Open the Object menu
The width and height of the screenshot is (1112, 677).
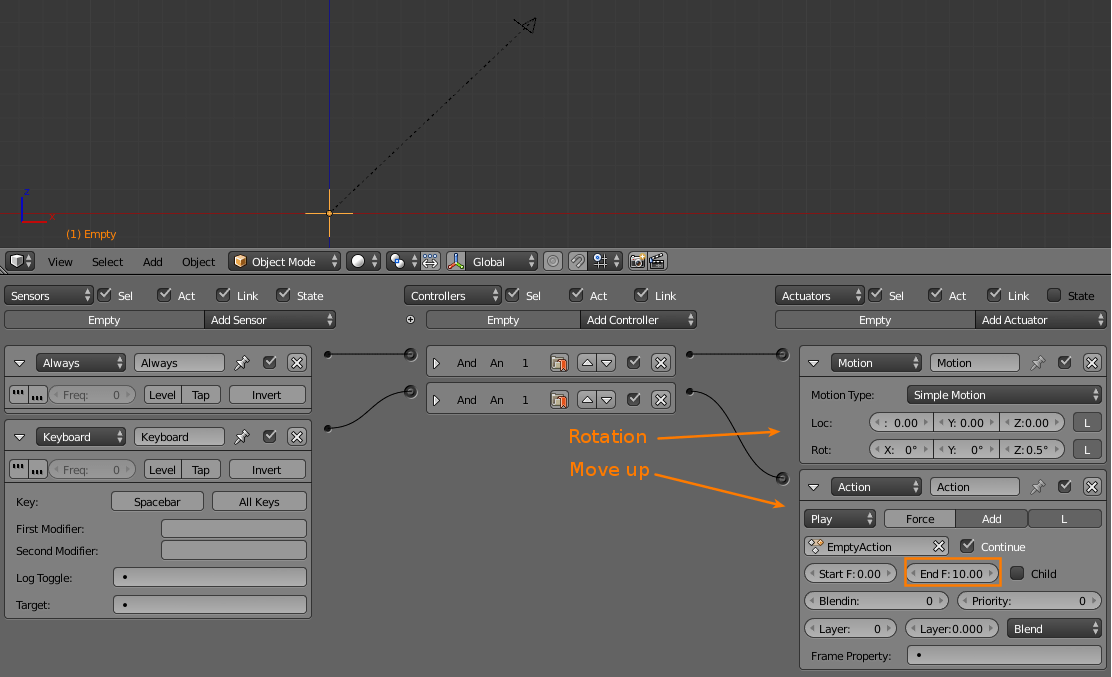pos(198,261)
